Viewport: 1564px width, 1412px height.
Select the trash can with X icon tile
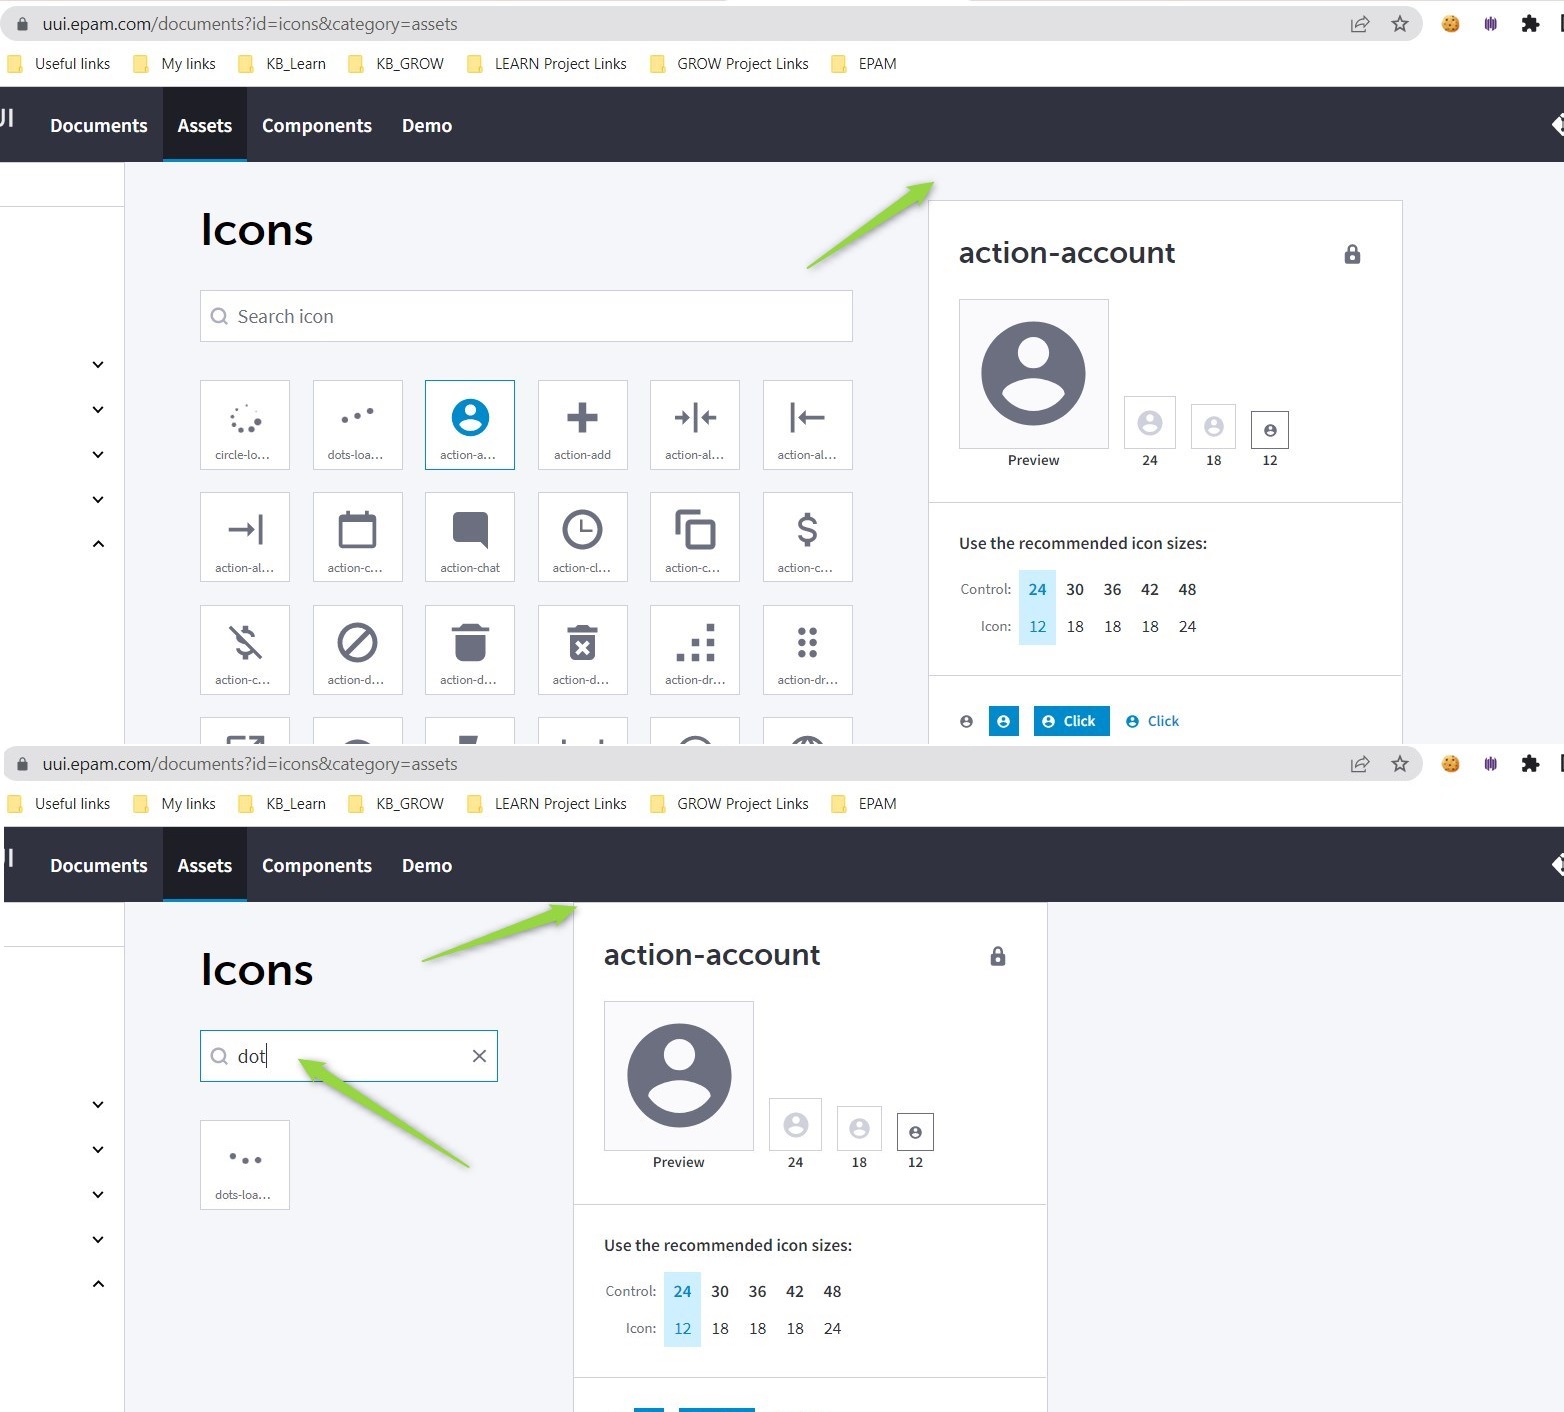click(583, 650)
